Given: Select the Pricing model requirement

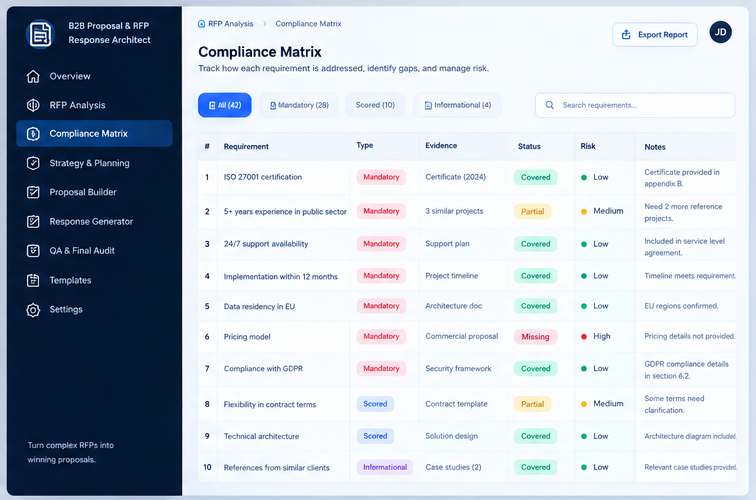Looking at the screenshot, I should pos(247,337).
